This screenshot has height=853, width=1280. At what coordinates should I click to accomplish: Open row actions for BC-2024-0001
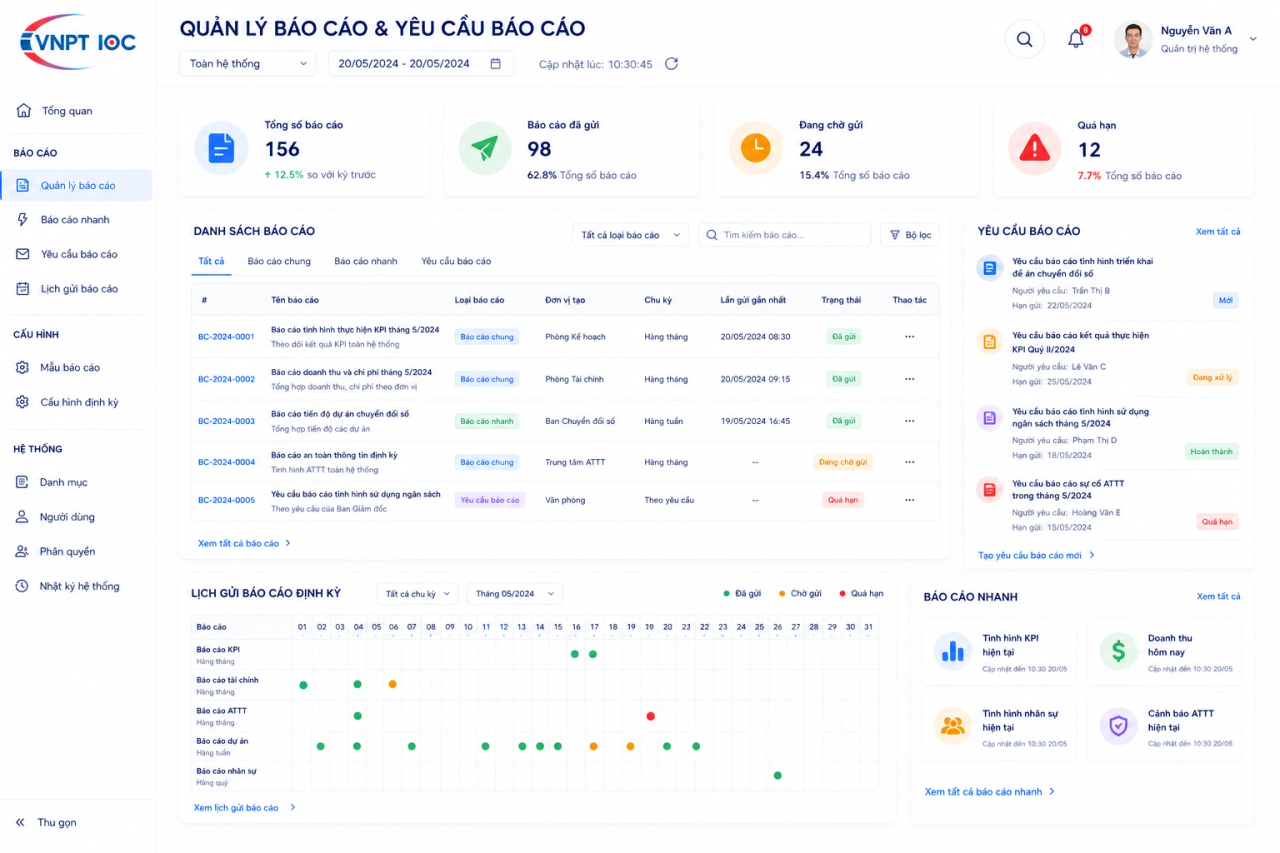point(909,337)
